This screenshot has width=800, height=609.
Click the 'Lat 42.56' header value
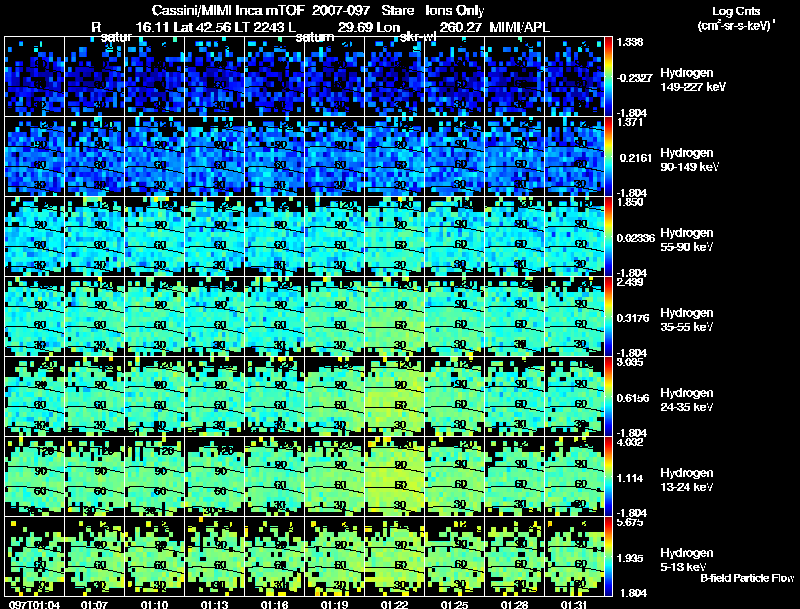[202, 27]
